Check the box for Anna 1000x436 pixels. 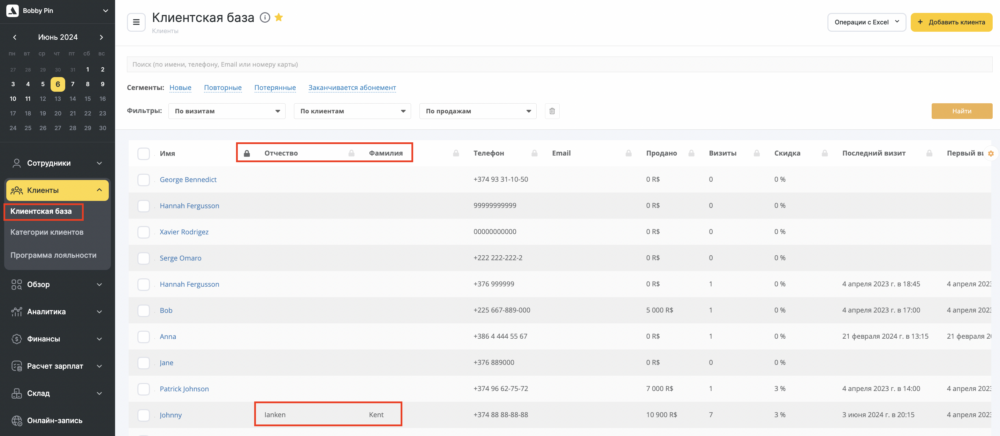click(x=143, y=337)
